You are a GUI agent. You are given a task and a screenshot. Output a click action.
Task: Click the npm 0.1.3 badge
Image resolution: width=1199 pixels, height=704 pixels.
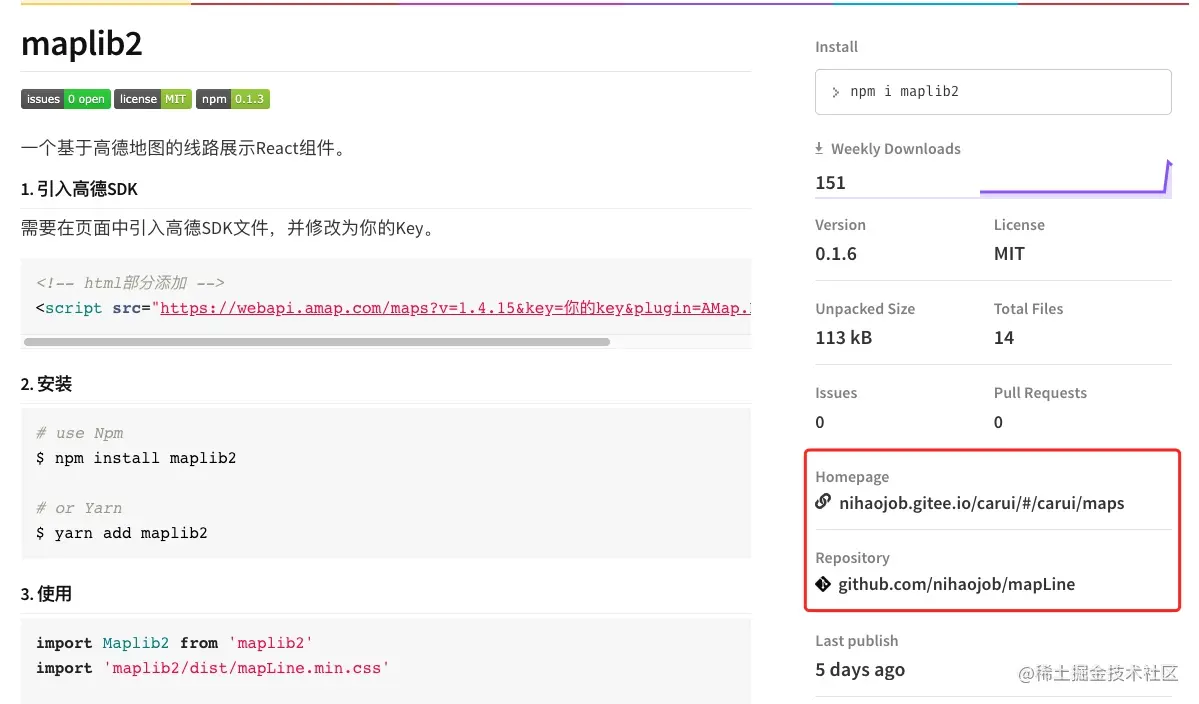point(232,99)
